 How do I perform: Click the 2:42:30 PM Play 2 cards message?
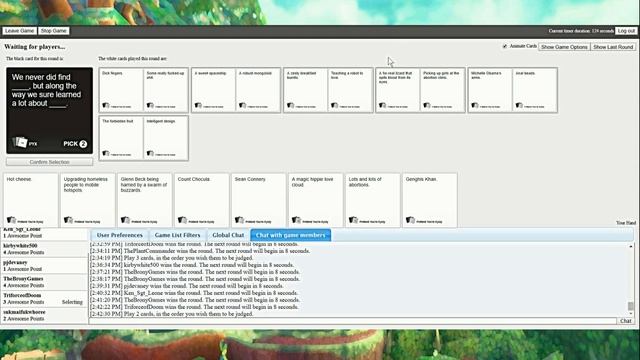171,314
